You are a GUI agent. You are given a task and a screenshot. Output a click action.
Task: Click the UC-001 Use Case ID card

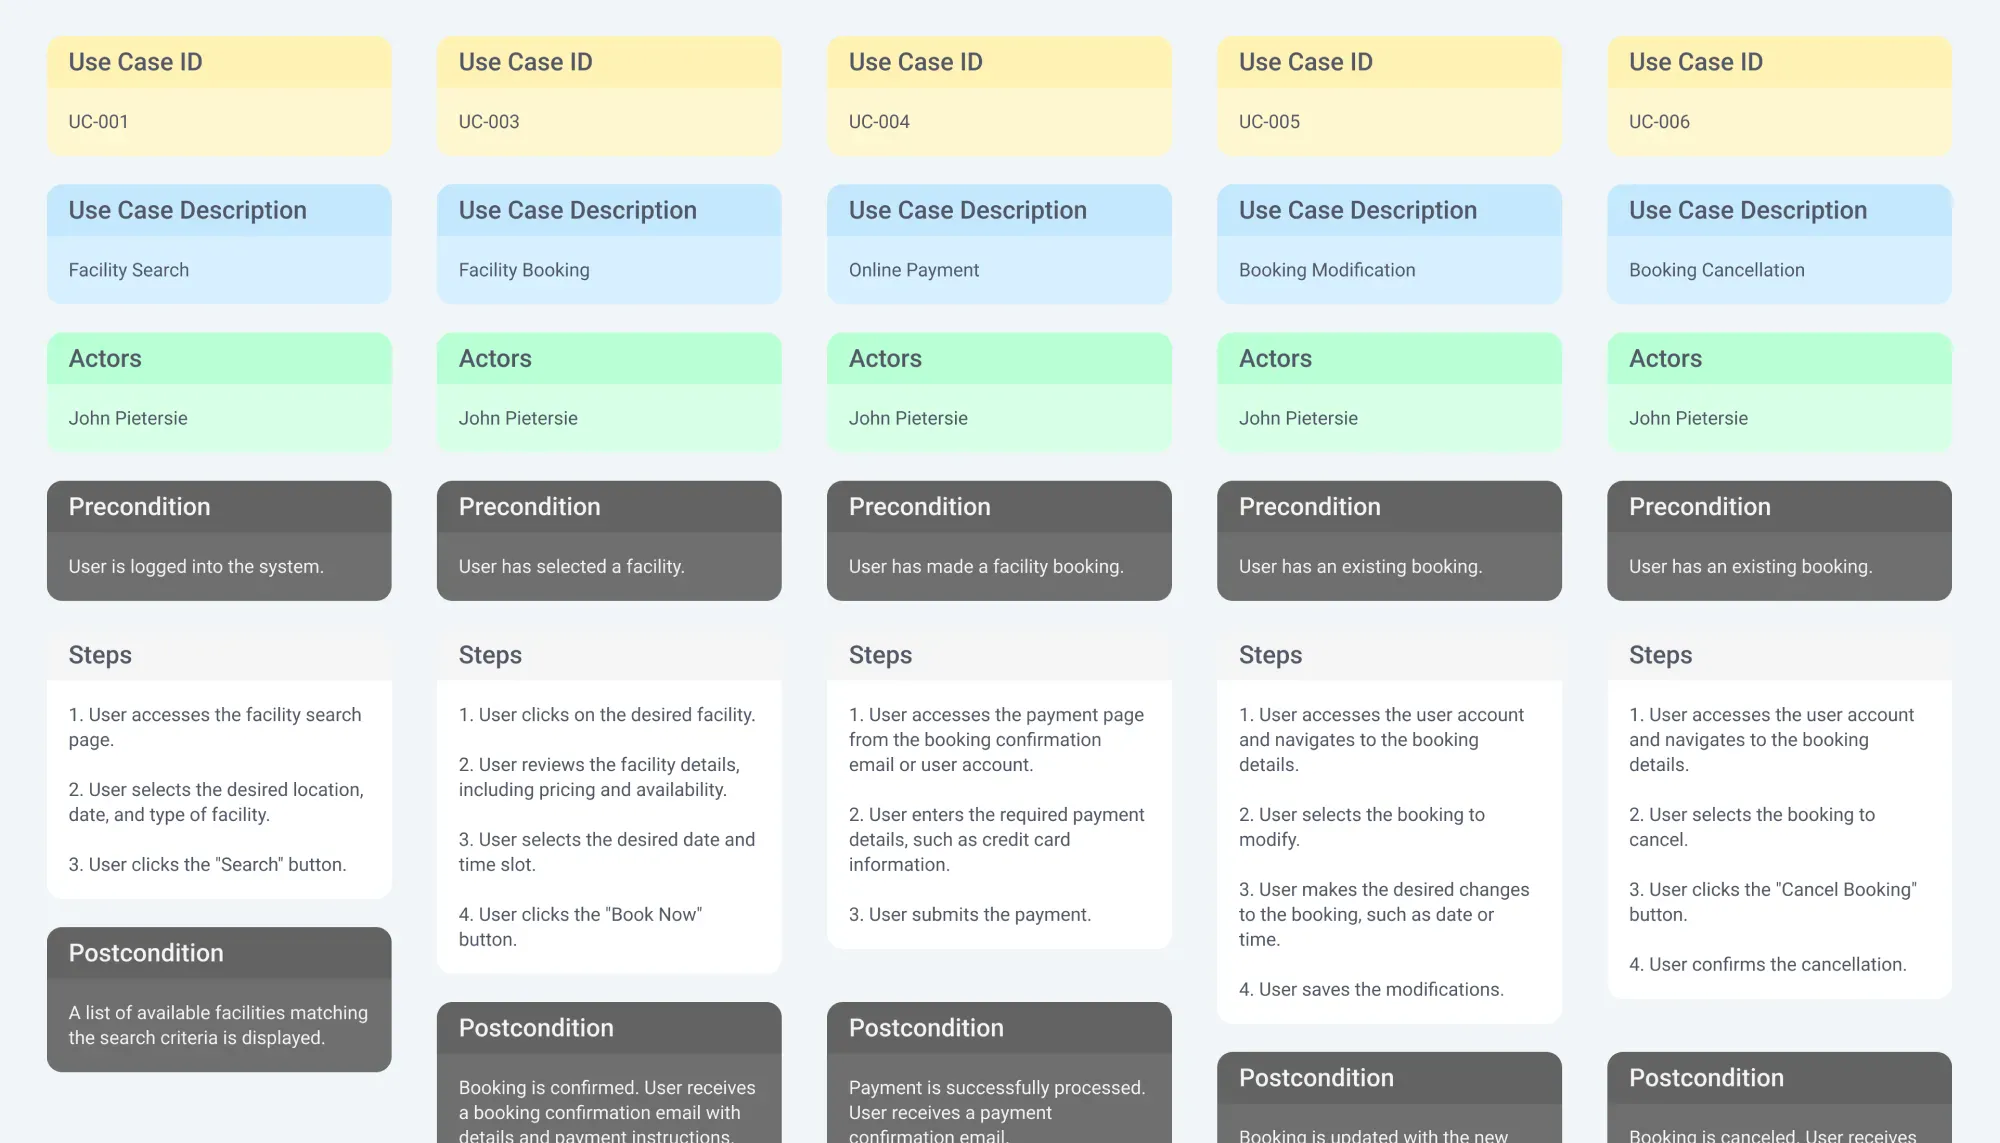(x=219, y=96)
